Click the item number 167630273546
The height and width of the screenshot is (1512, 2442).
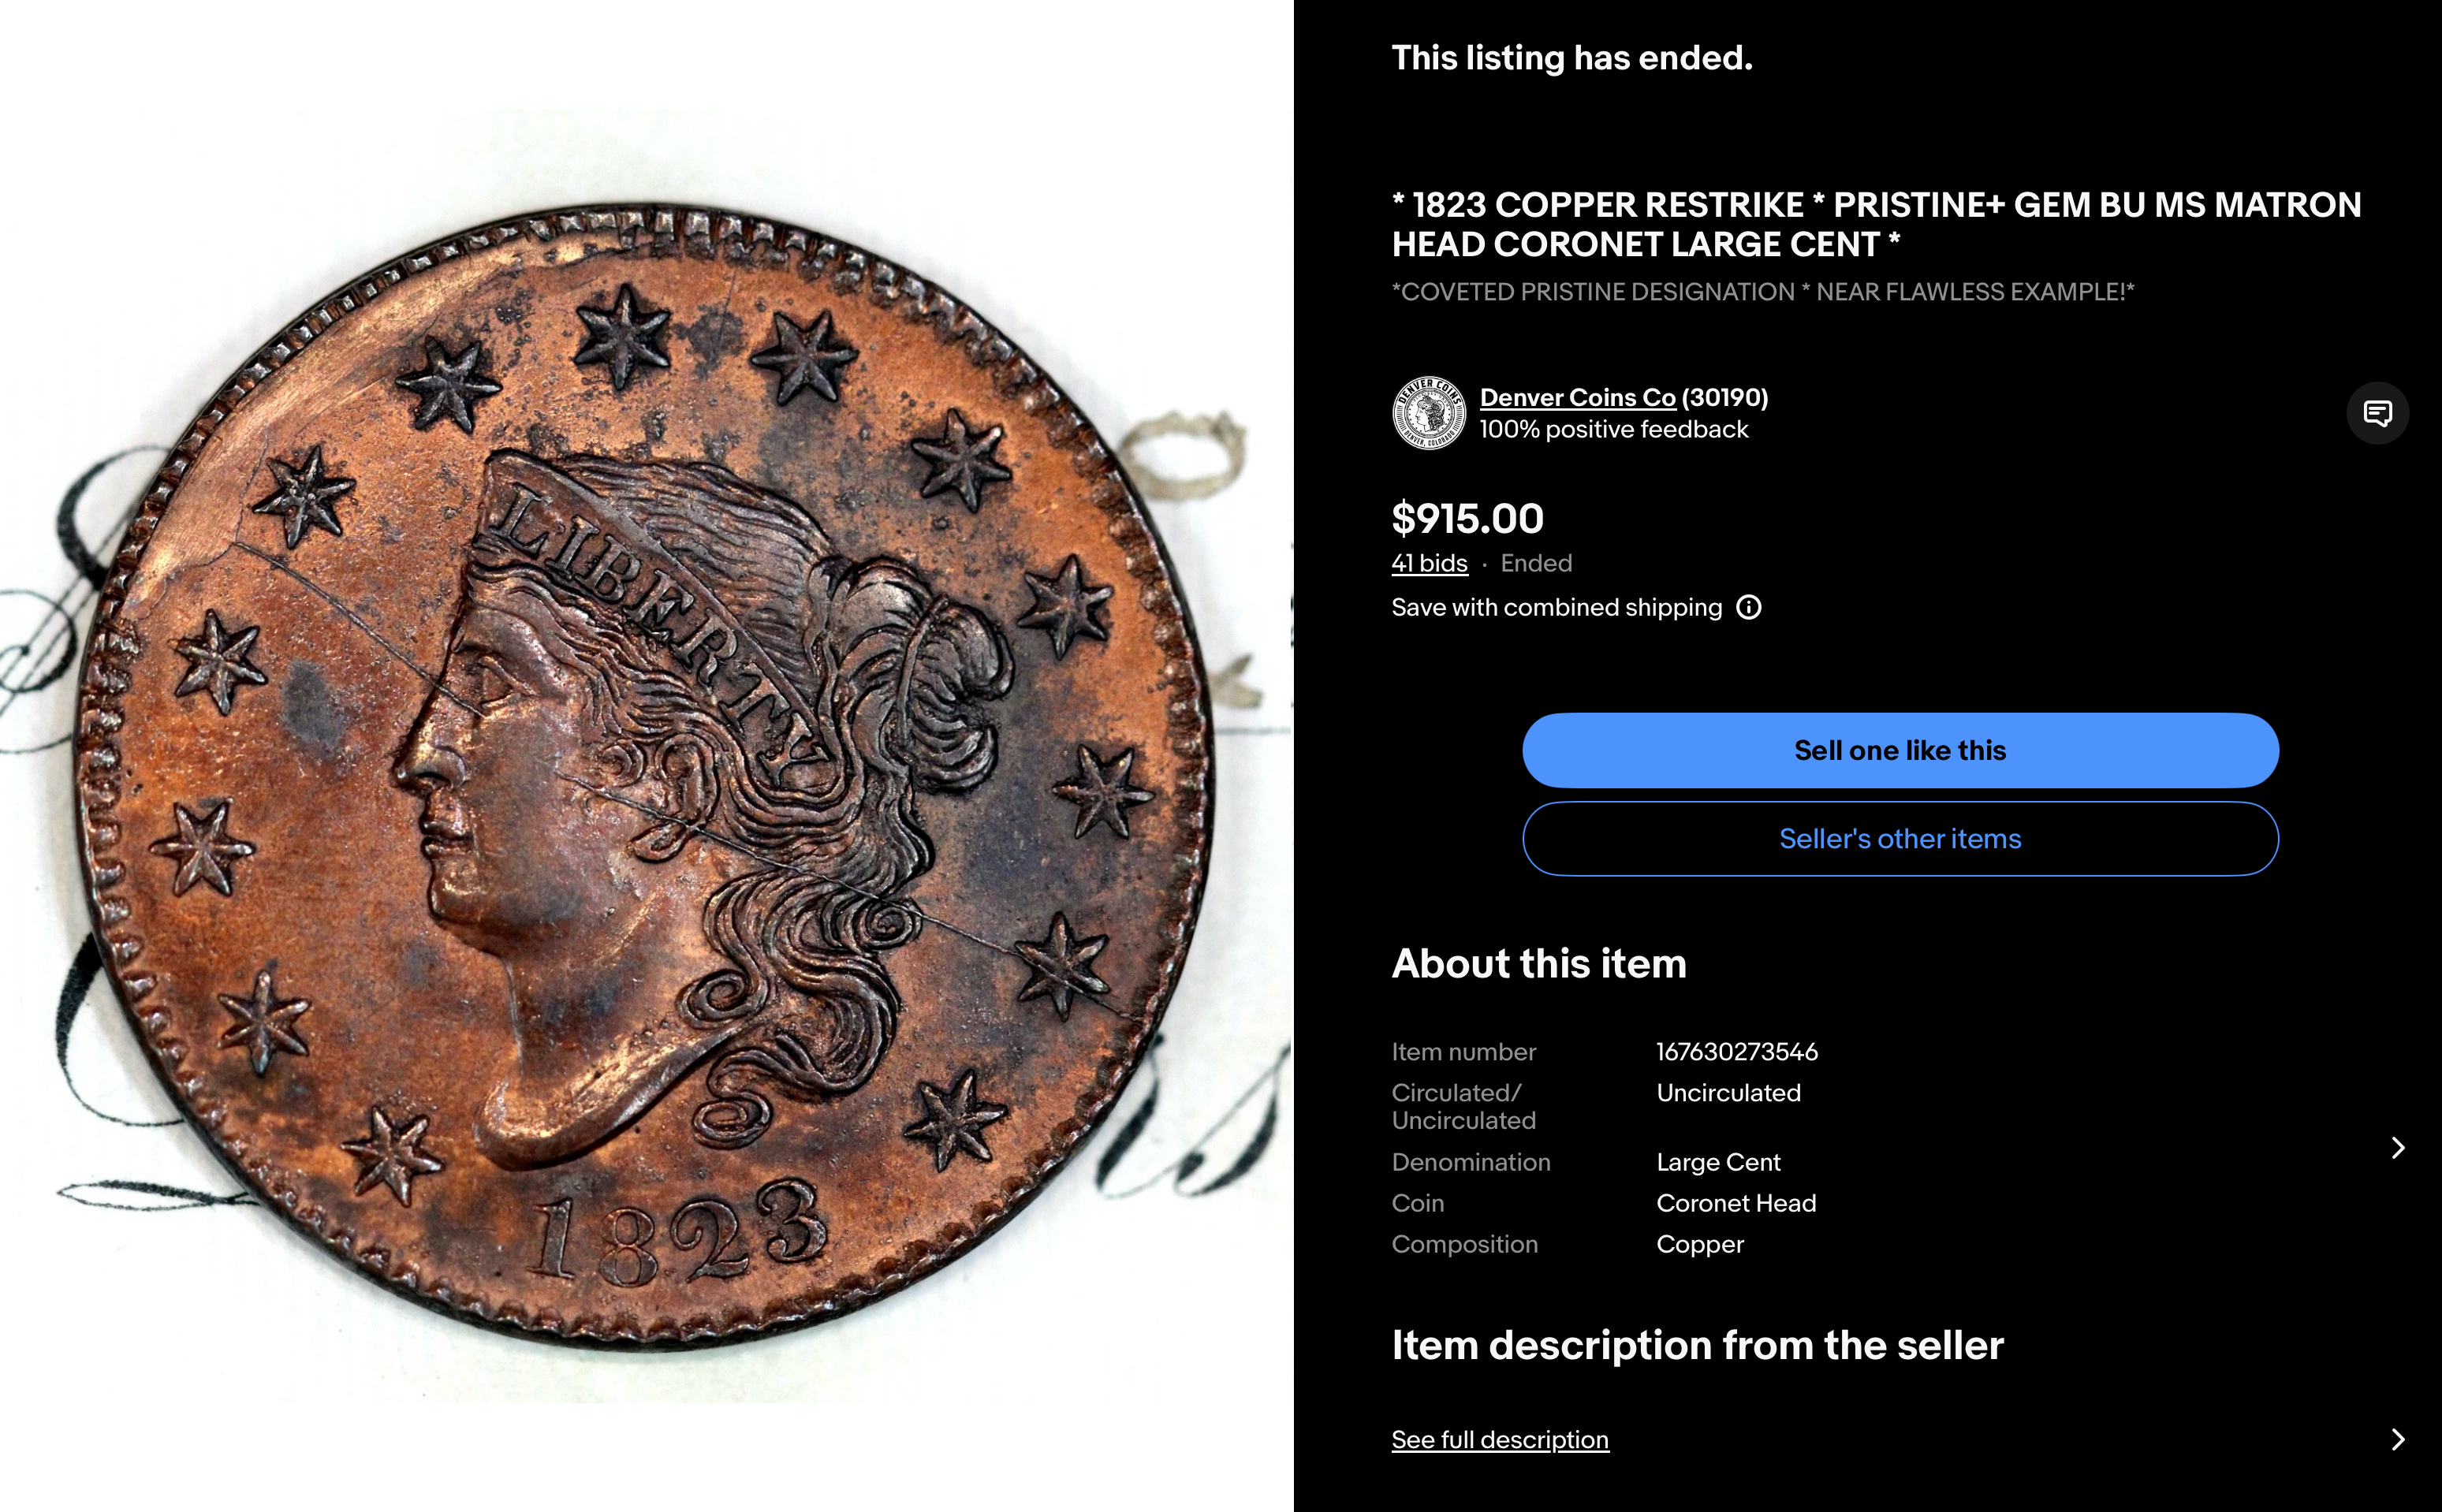click(x=1737, y=1052)
